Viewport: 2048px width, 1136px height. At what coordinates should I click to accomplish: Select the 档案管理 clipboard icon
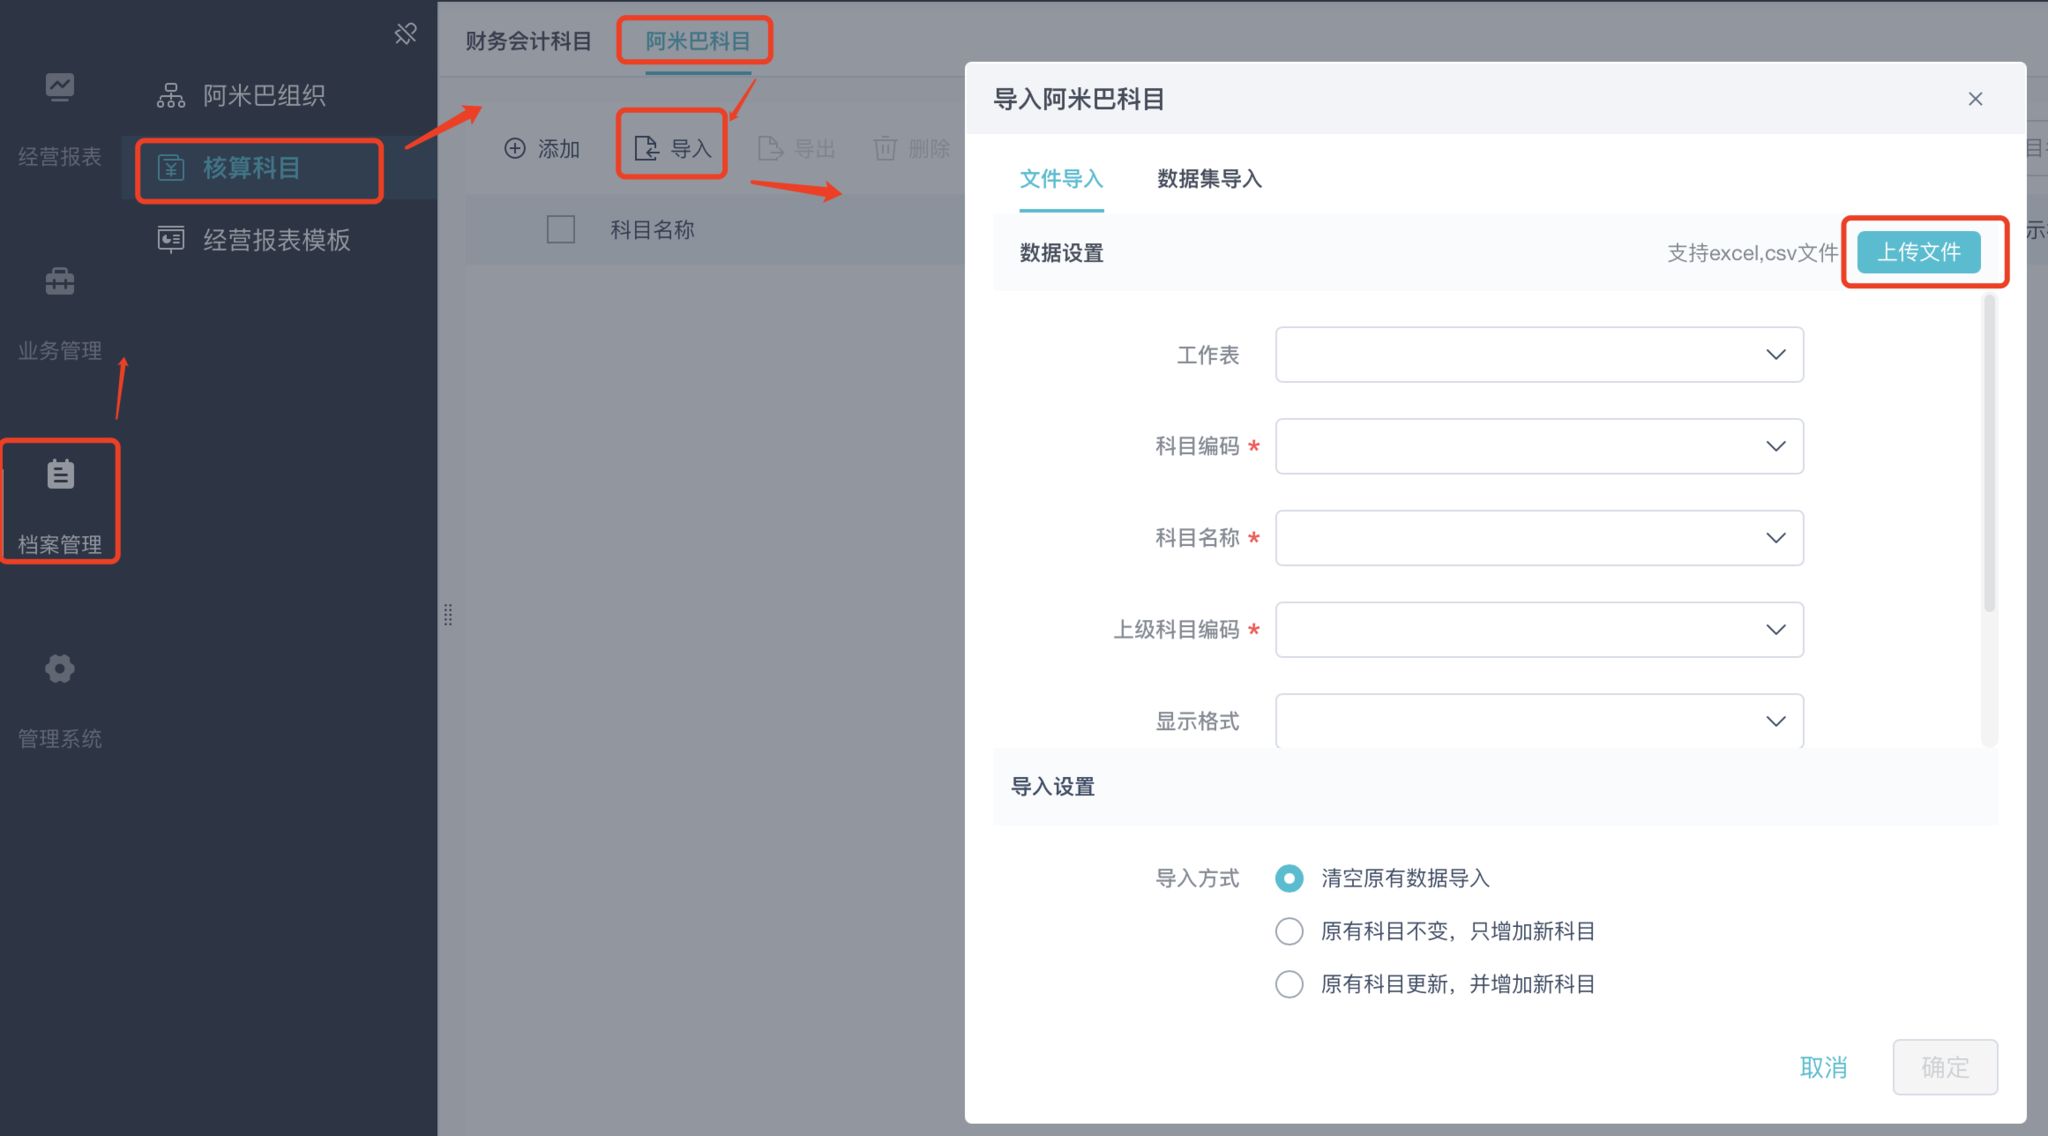(x=60, y=474)
